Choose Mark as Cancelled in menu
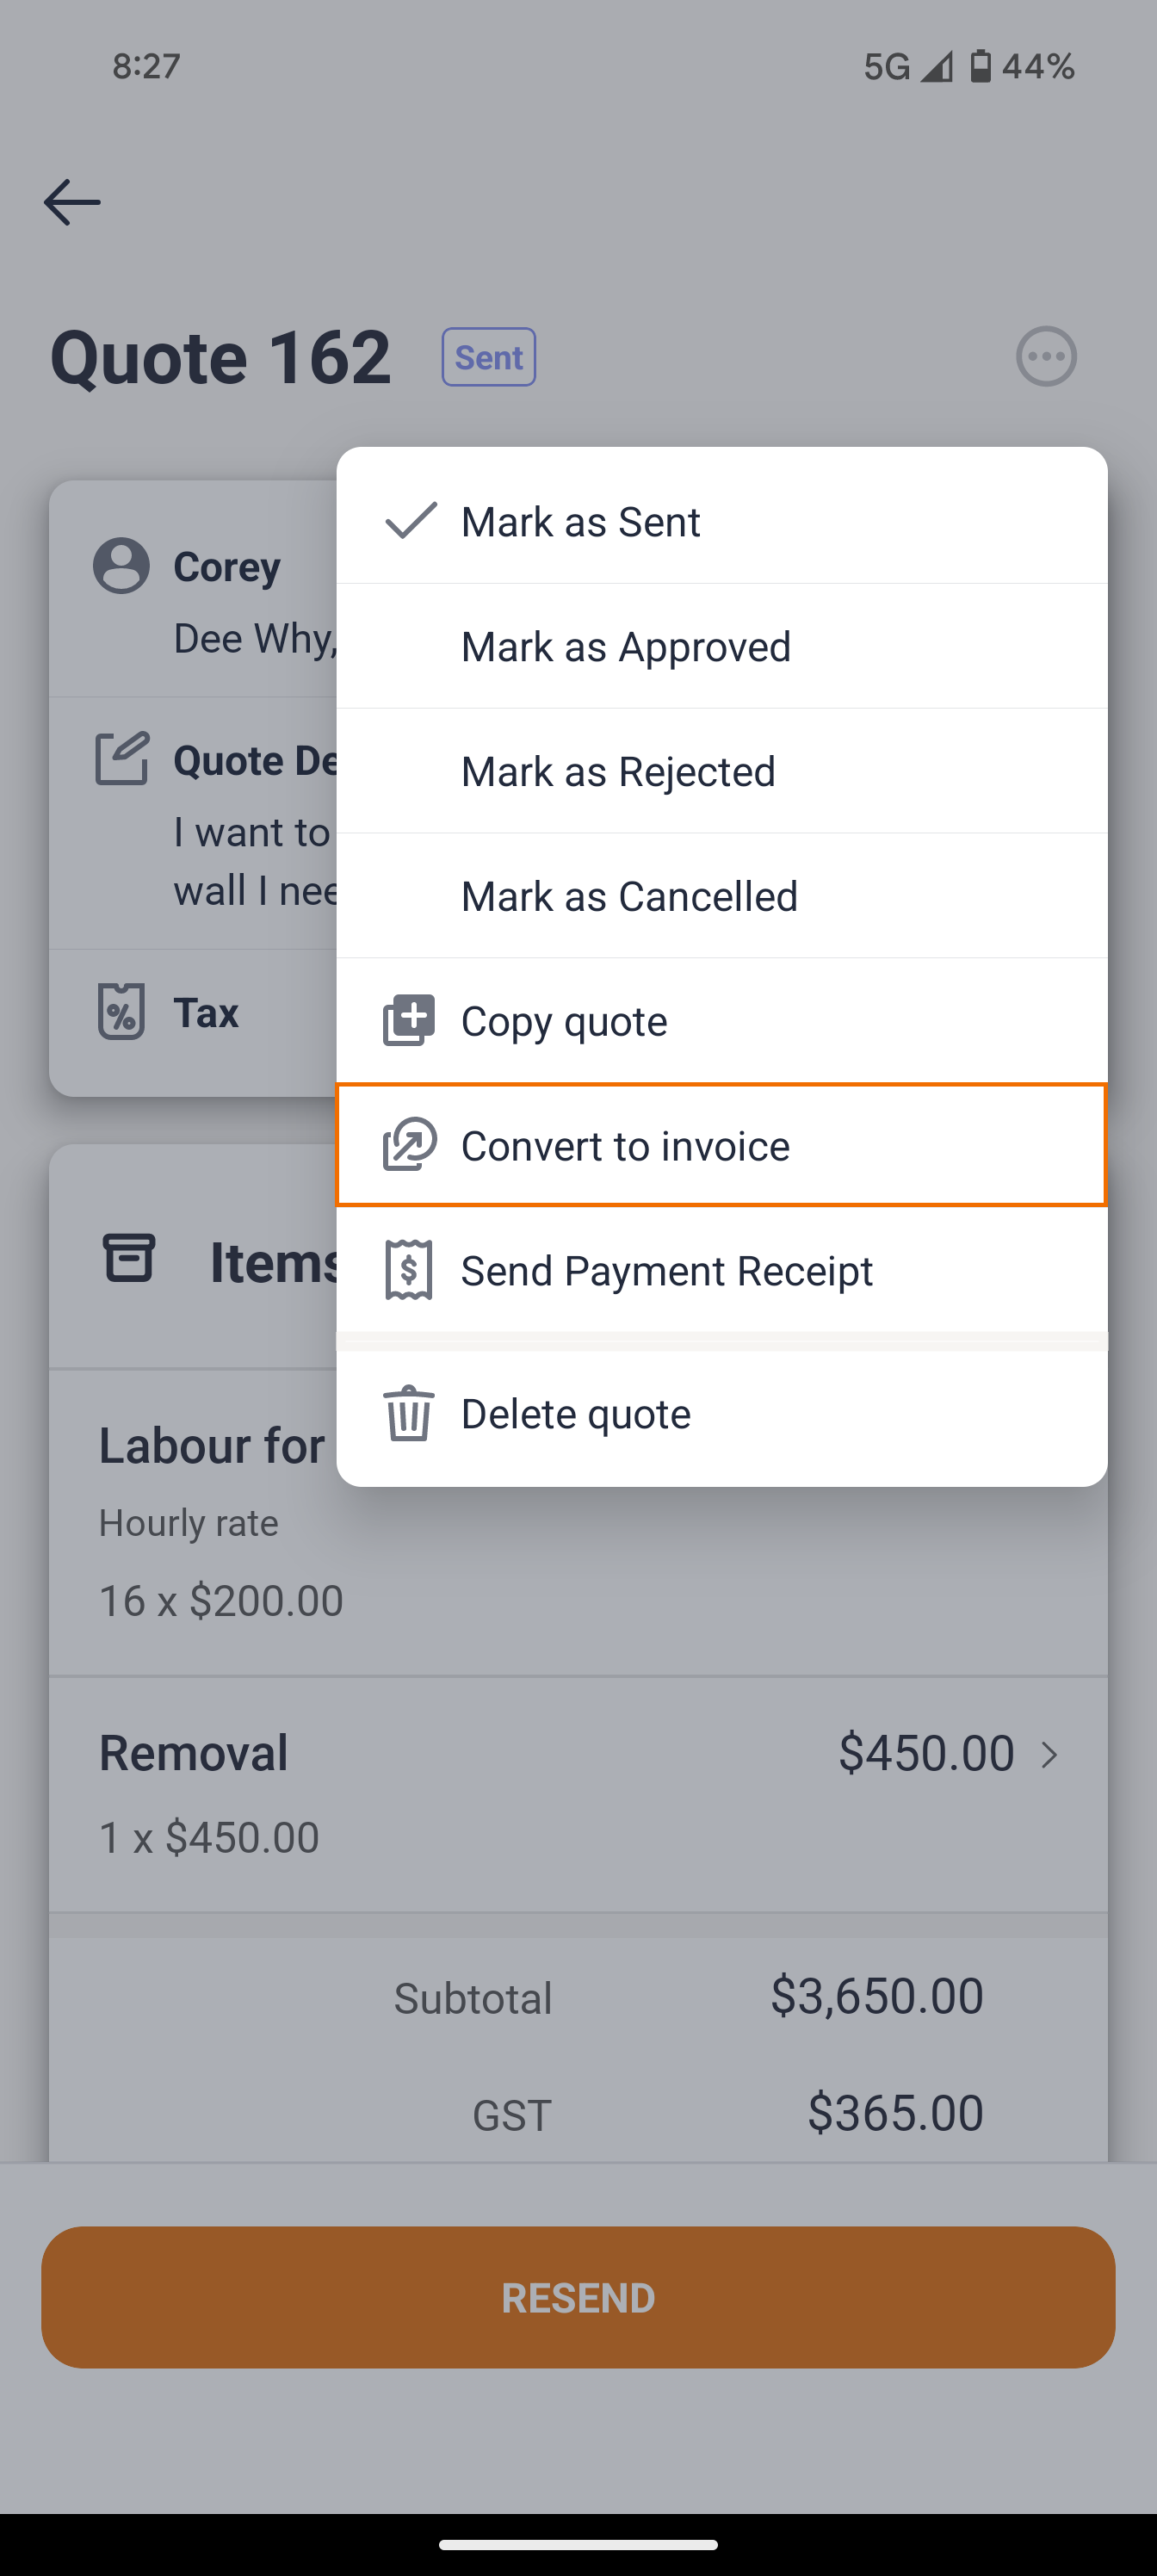This screenshot has width=1157, height=2576. tap(629, 896)
